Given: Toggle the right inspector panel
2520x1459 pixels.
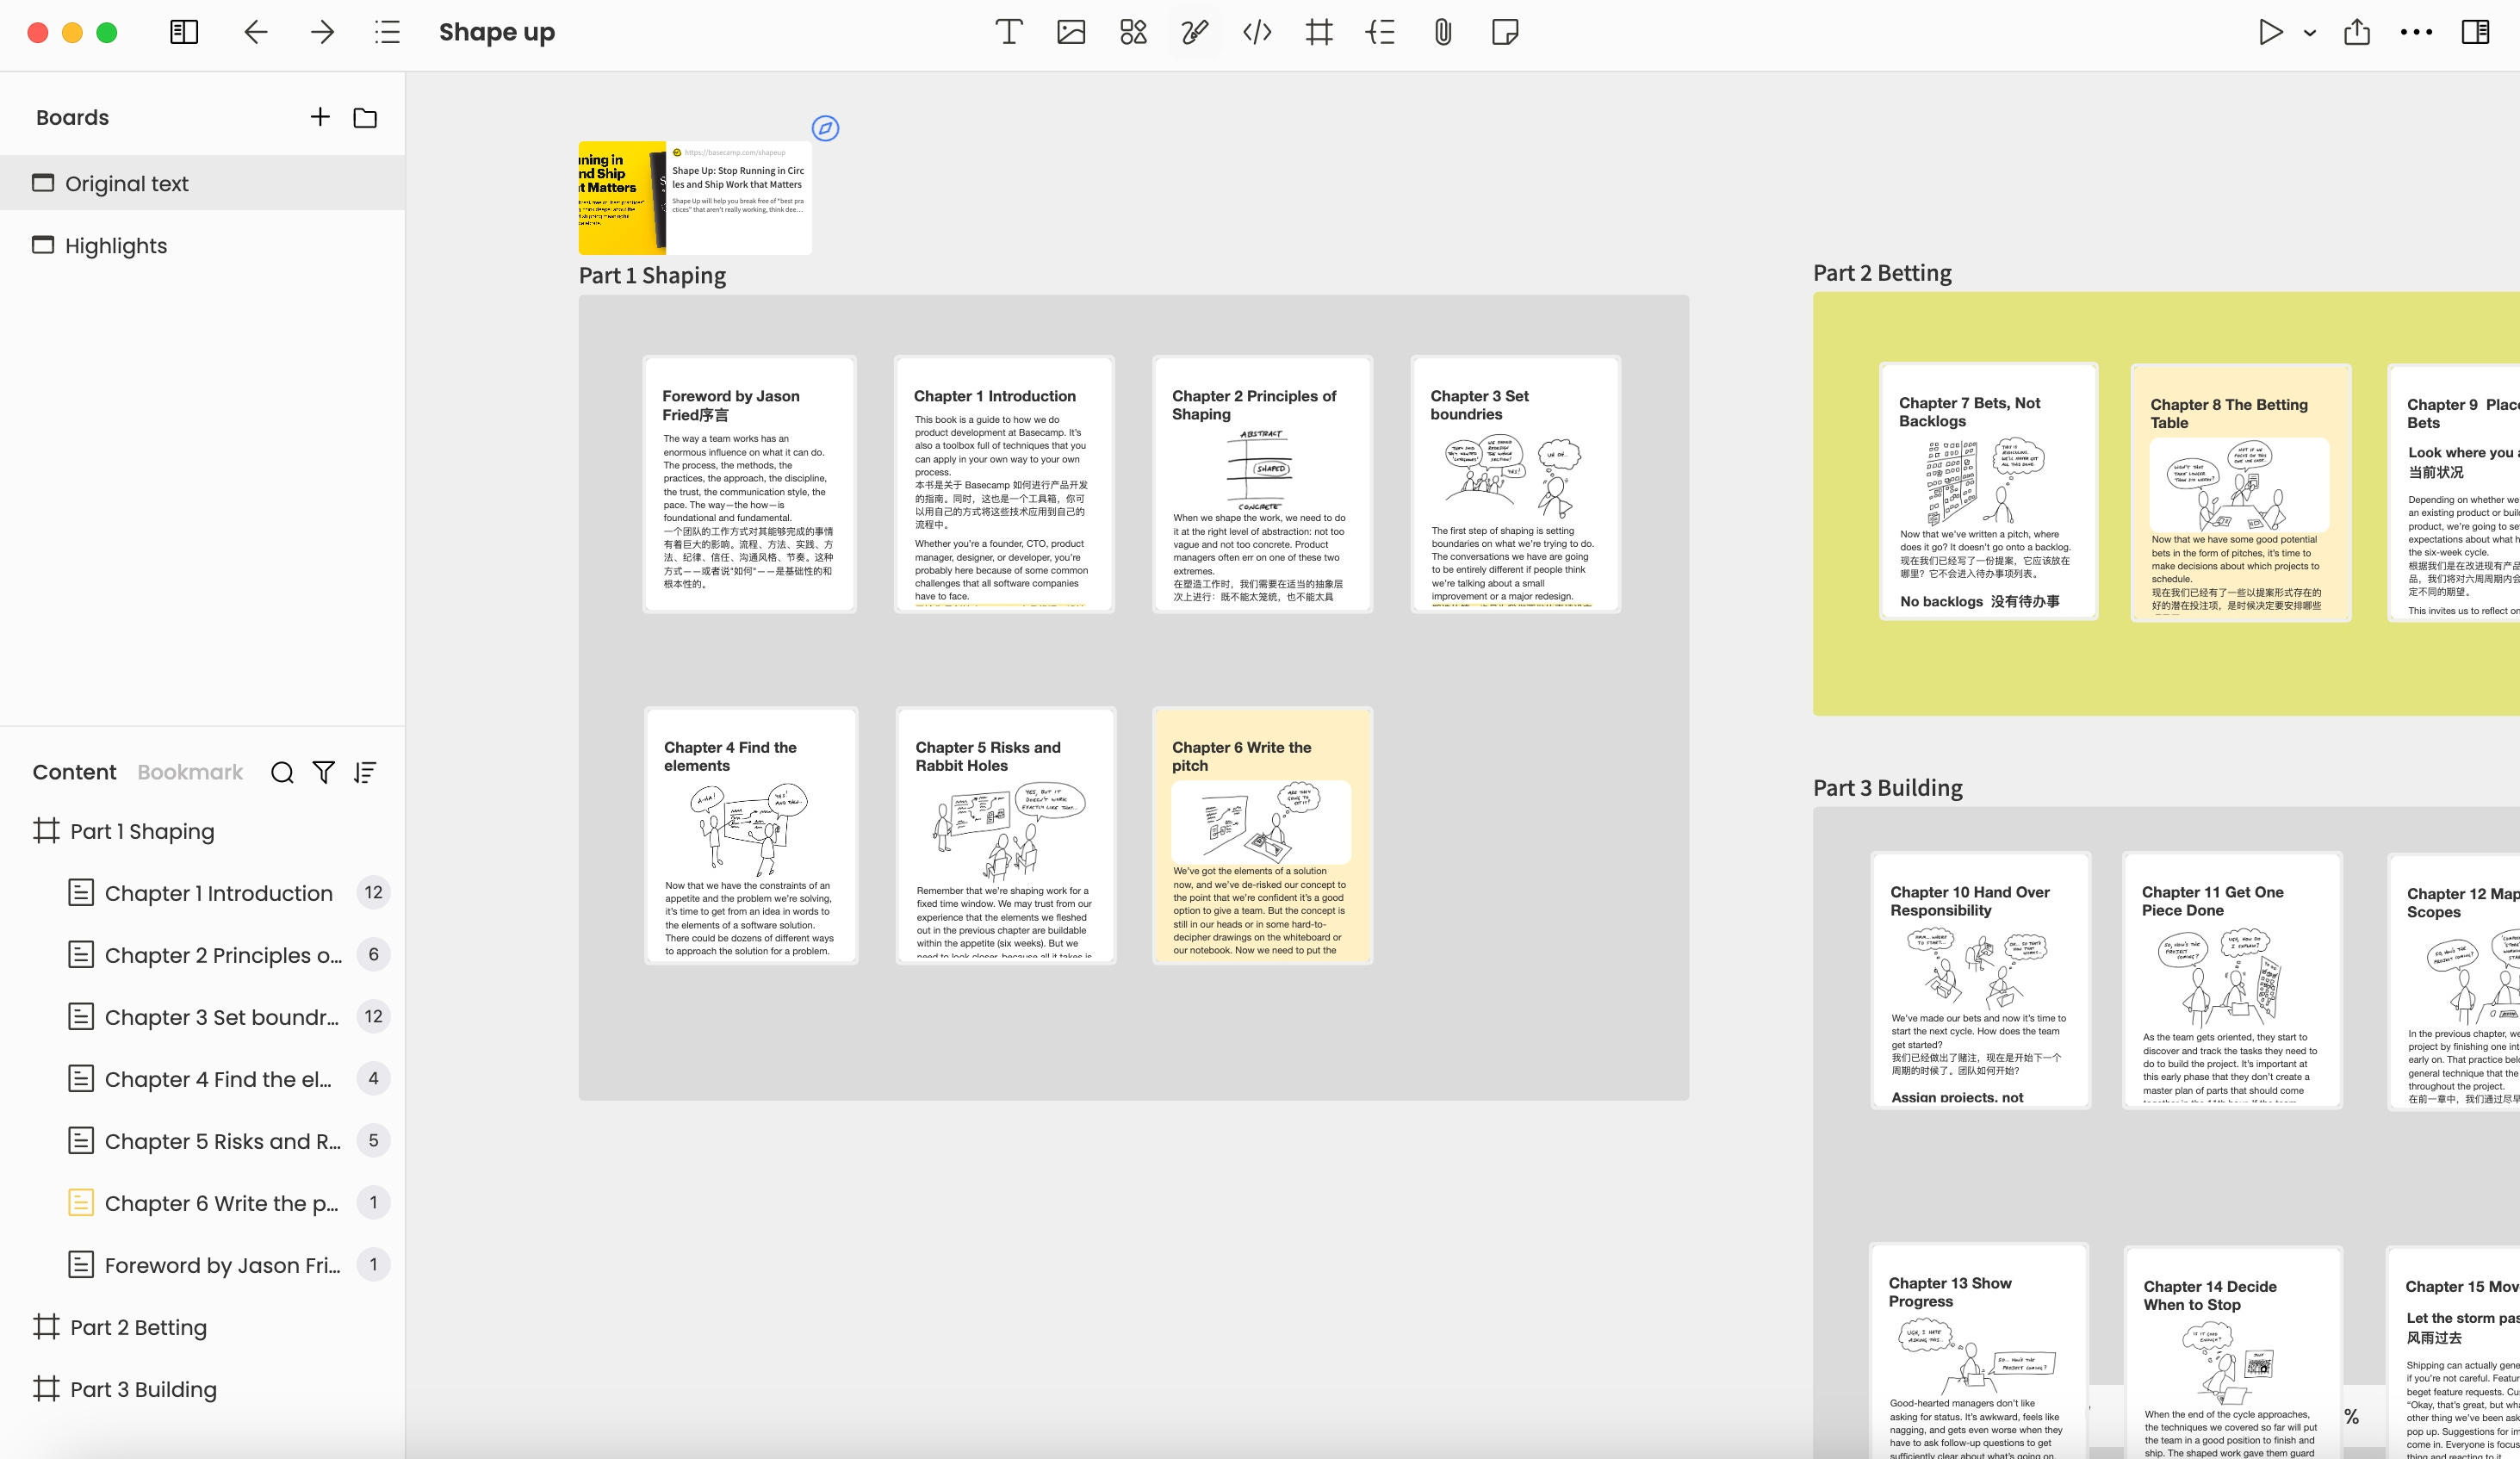Looking at the screenshot, I should pos(2475,32).
